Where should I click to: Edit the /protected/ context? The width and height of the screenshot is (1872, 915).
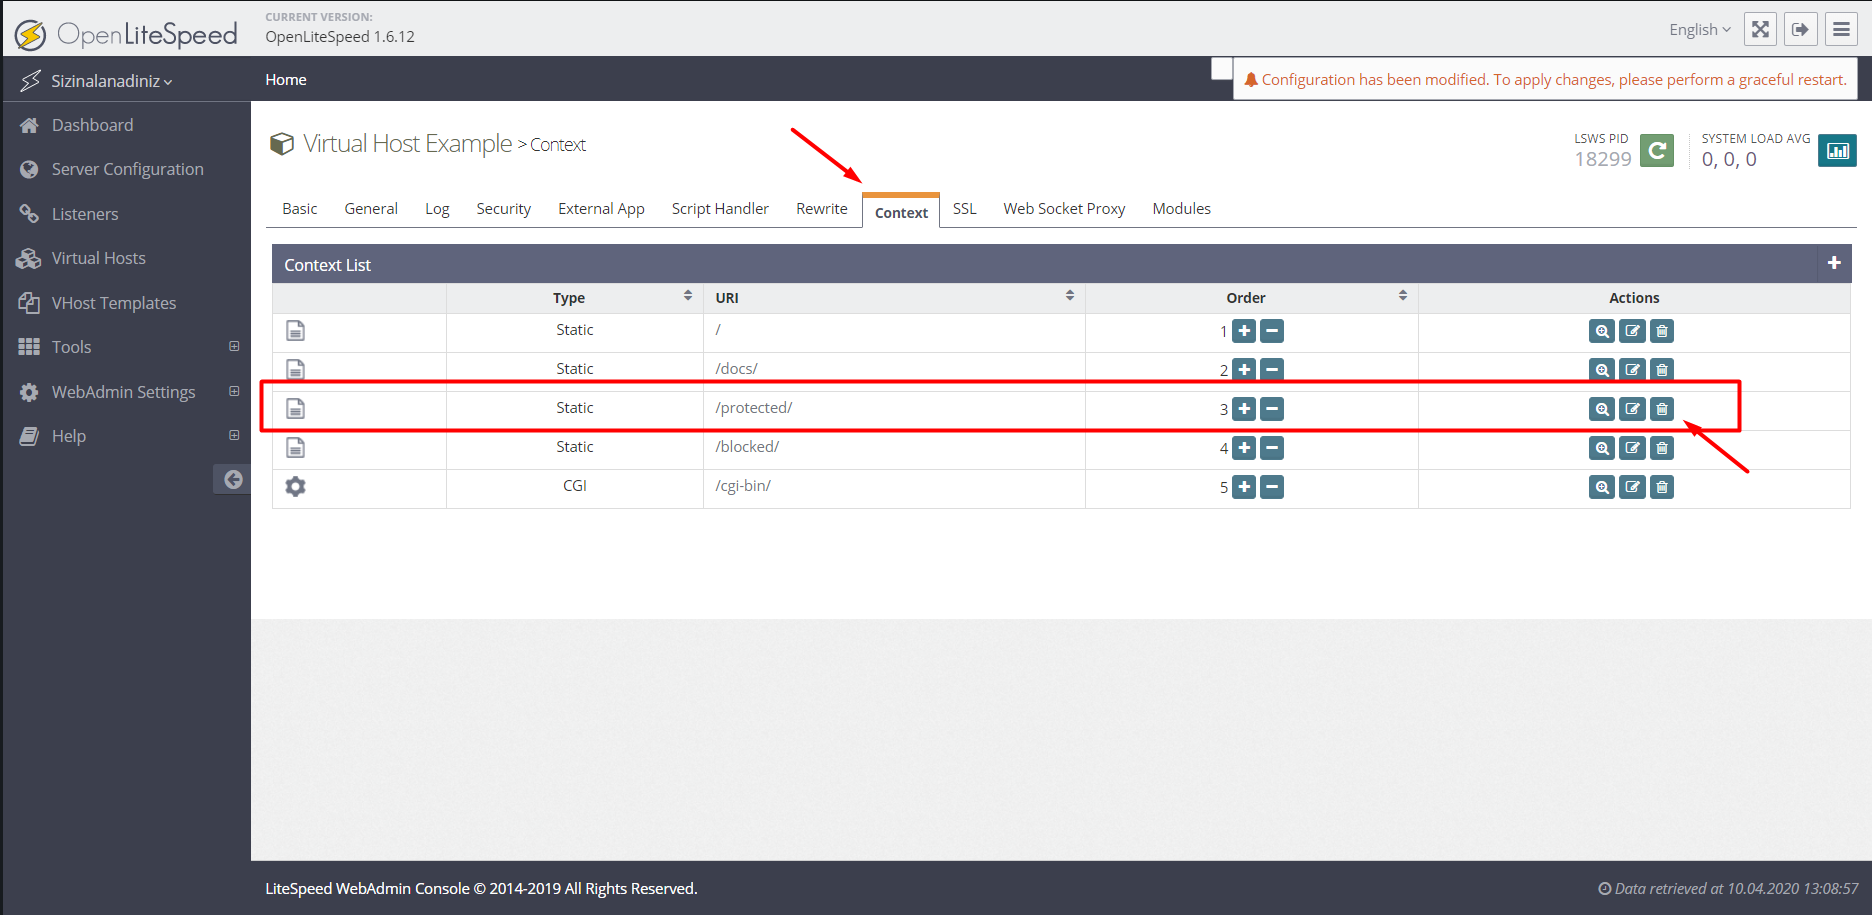click(x=1632, y=409)
